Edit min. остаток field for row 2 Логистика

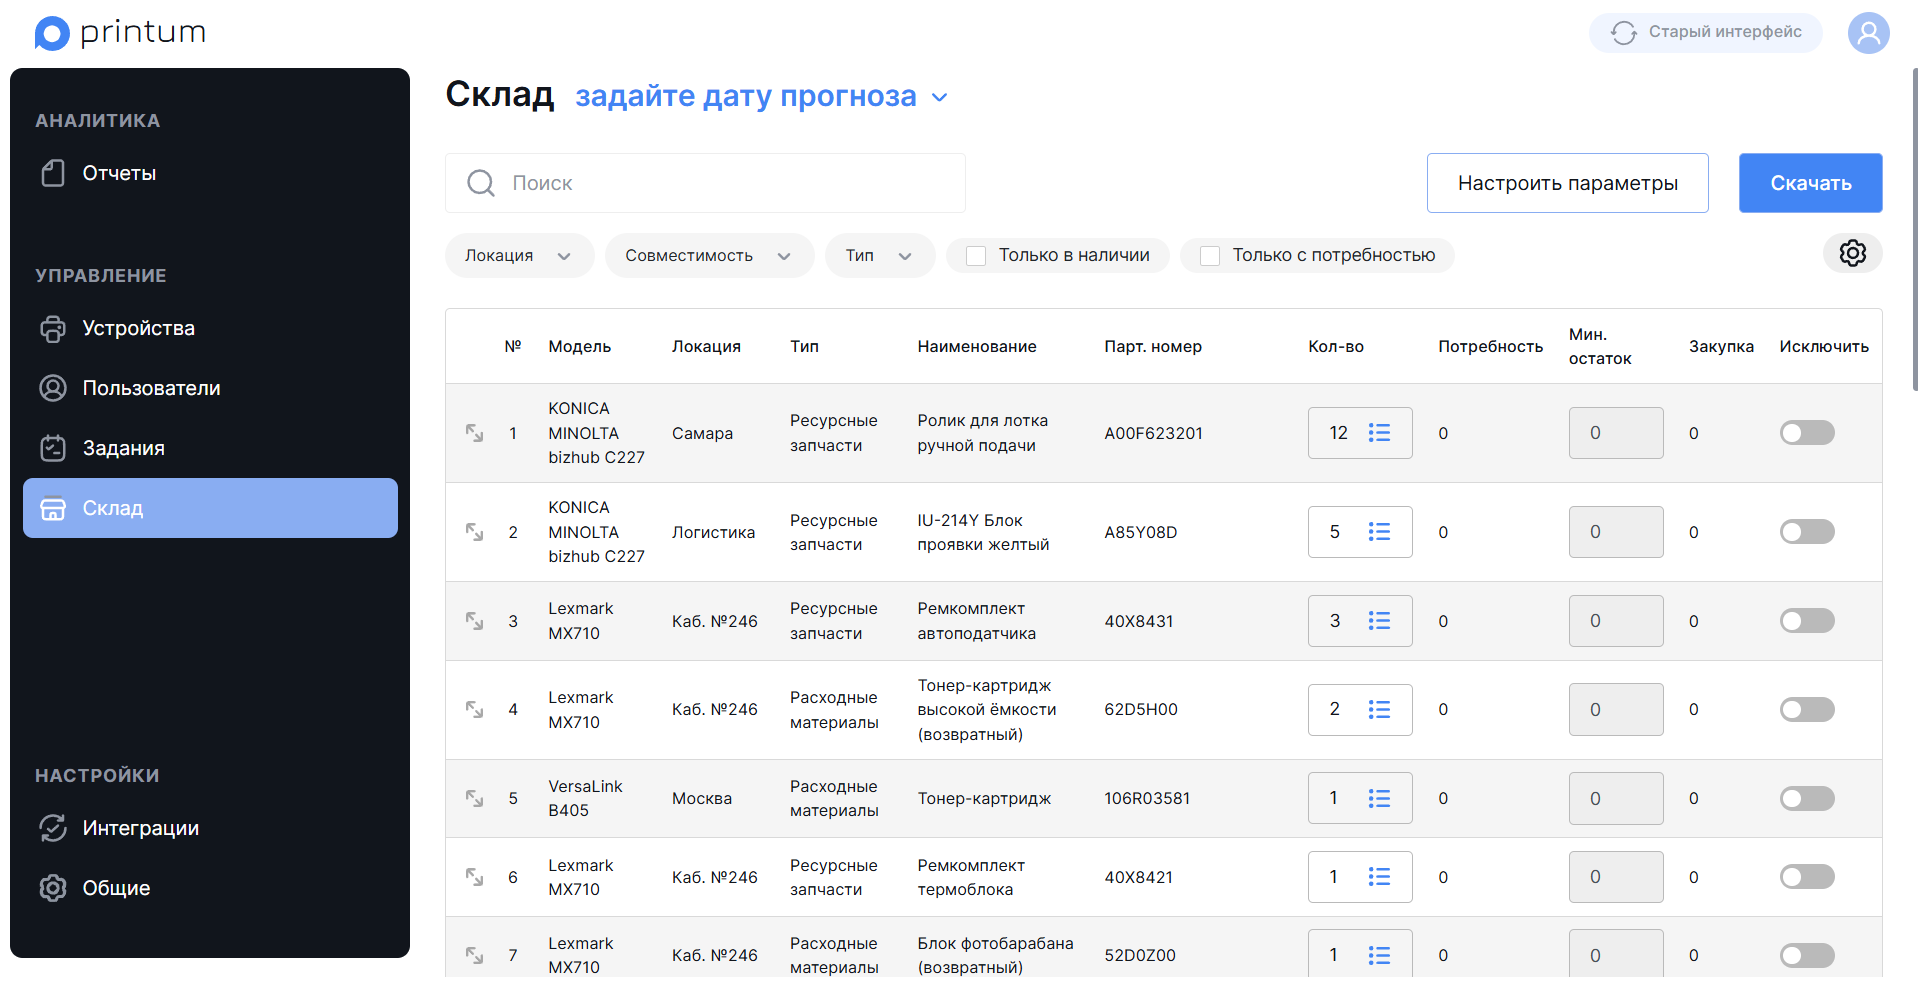point(1616,532)
